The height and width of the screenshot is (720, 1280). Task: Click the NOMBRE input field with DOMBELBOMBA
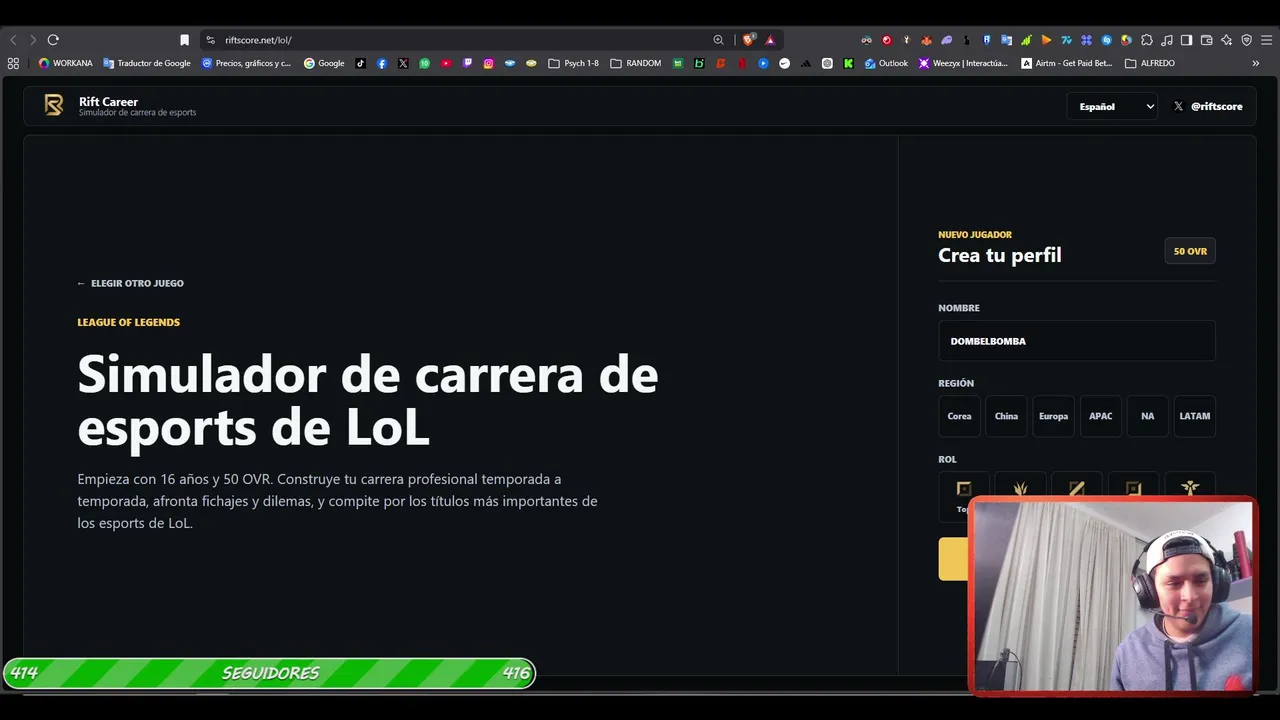[x=1077, y=341]
